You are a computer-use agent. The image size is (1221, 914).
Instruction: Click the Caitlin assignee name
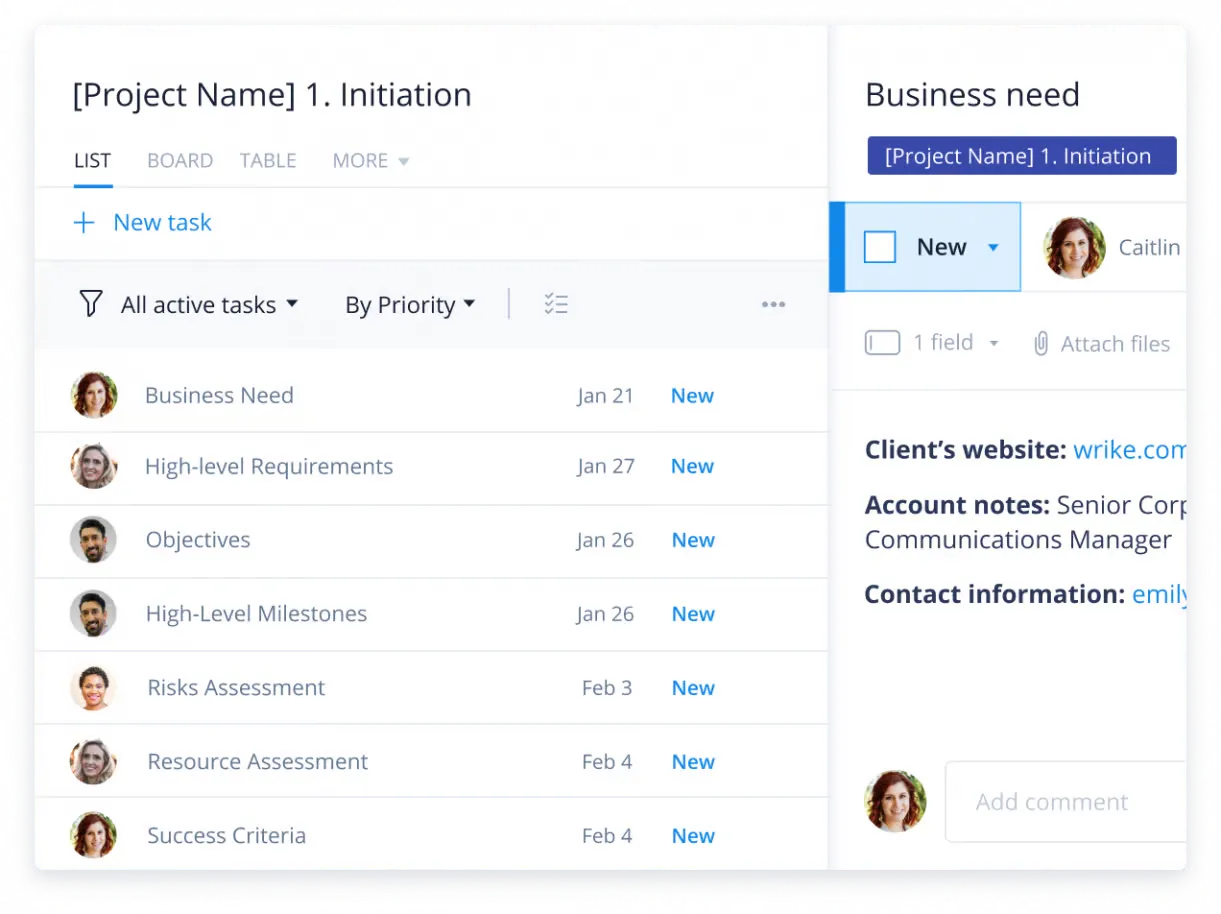tap(1149, 248)
